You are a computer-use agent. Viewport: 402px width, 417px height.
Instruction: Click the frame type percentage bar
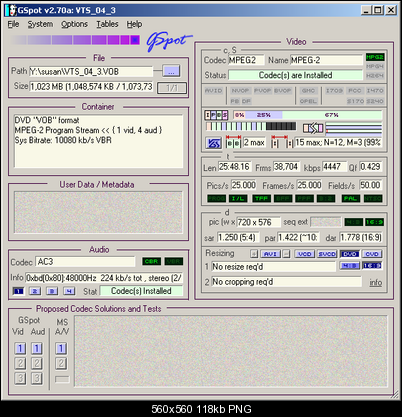(307, 115)
